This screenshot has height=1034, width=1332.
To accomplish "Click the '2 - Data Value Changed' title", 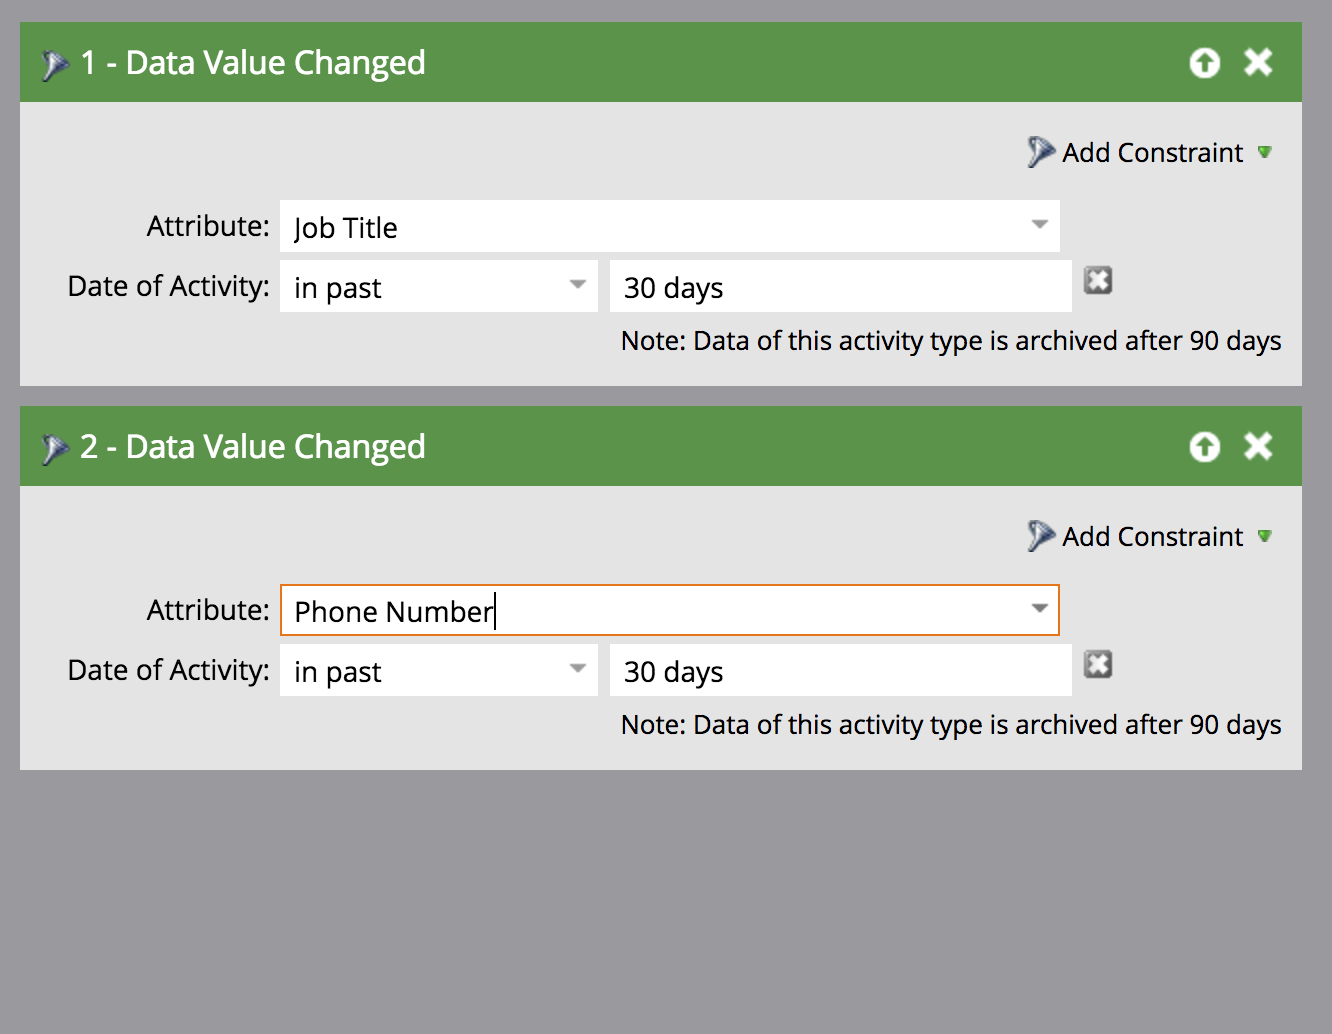I will click(x=253, y=447).
